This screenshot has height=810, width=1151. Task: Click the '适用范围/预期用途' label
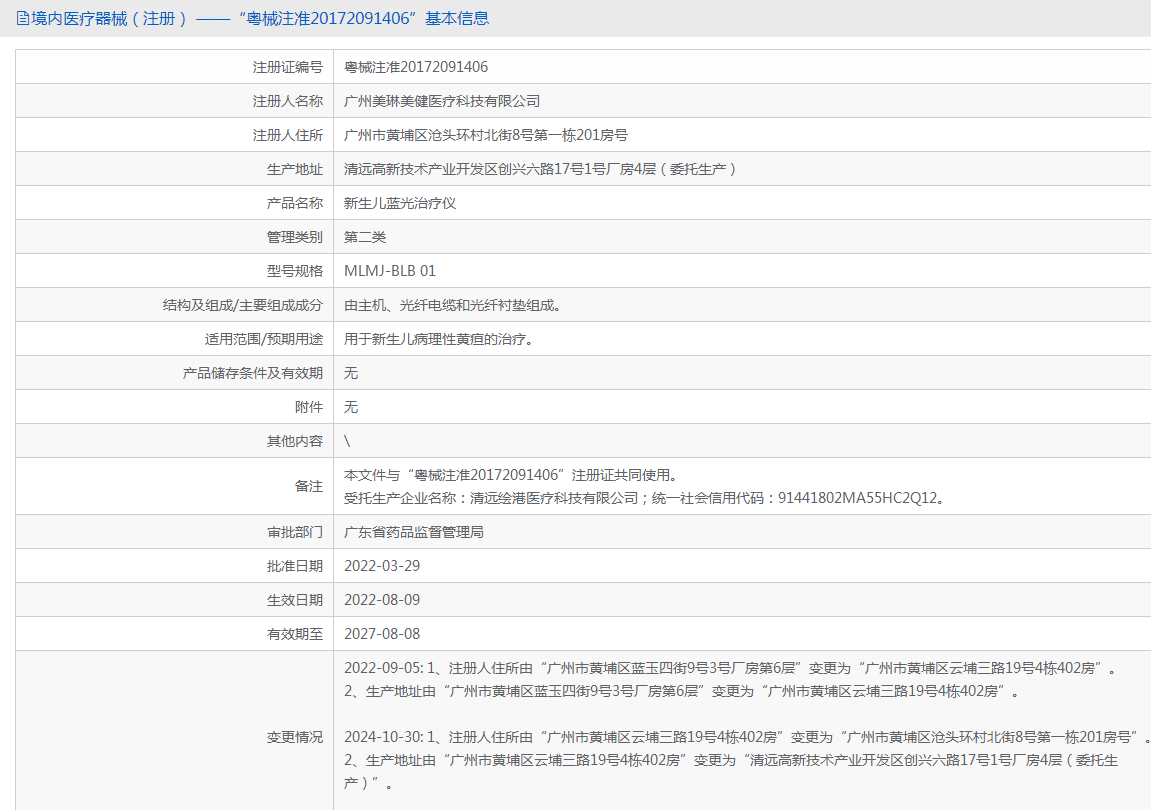click(264, 339)
